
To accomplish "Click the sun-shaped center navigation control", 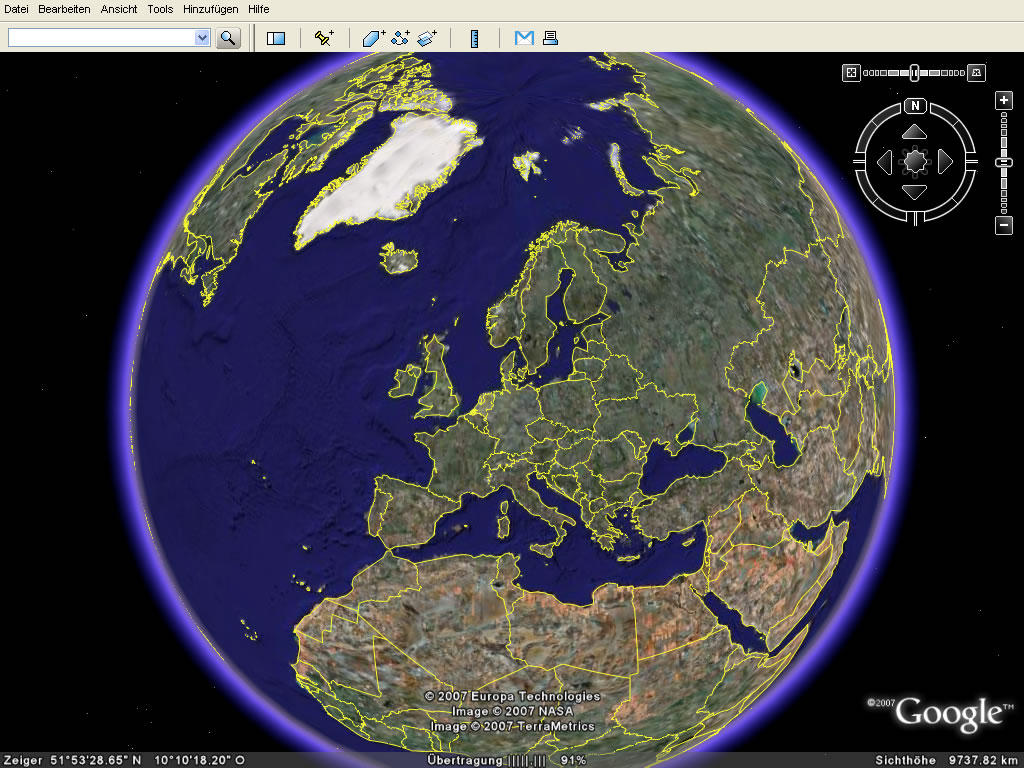I will coord(914,161).
